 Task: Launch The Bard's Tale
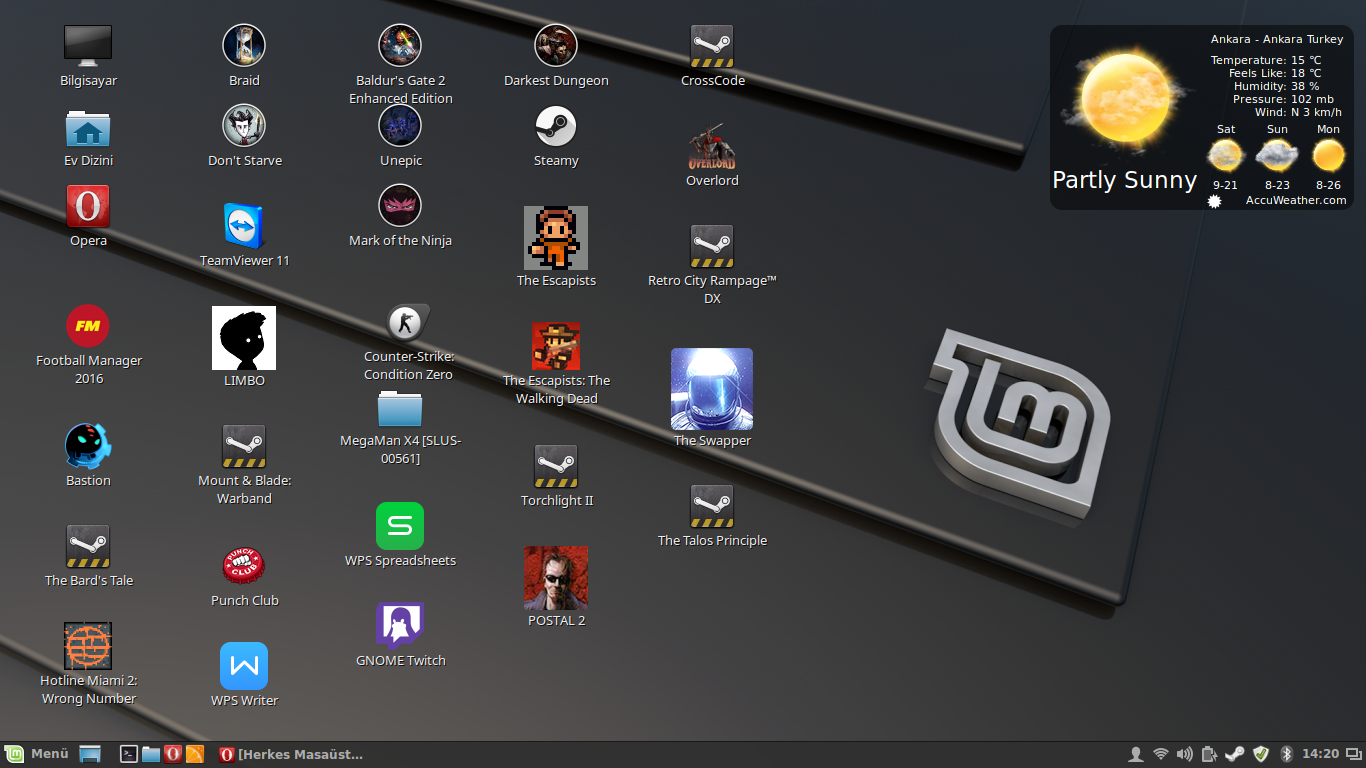(x=88, y=546)
